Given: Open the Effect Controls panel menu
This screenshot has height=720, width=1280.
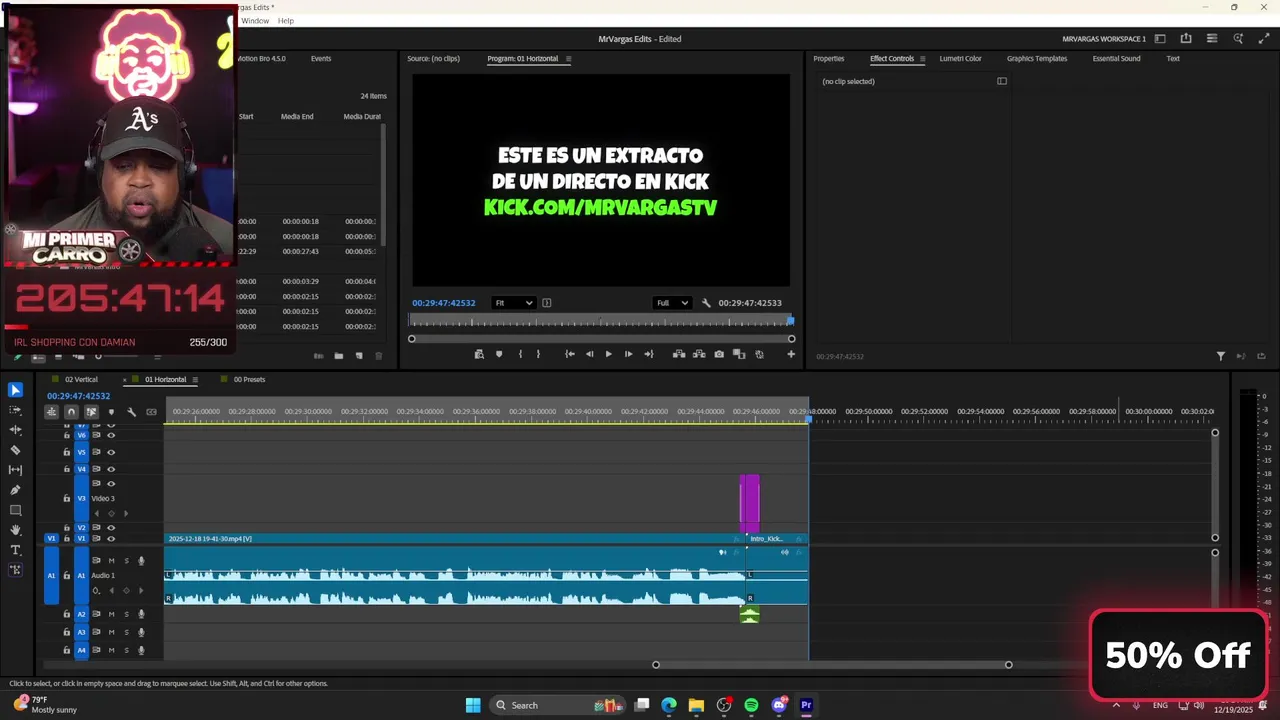Looking at the screenshot, I should tap(922, 59).
